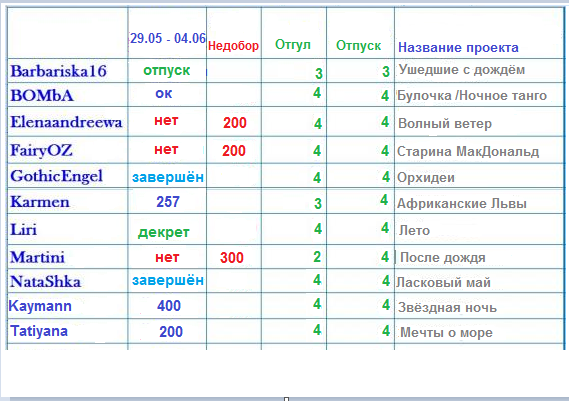Click the Отгул value '3' for Barbariska16

click(319, 74)
